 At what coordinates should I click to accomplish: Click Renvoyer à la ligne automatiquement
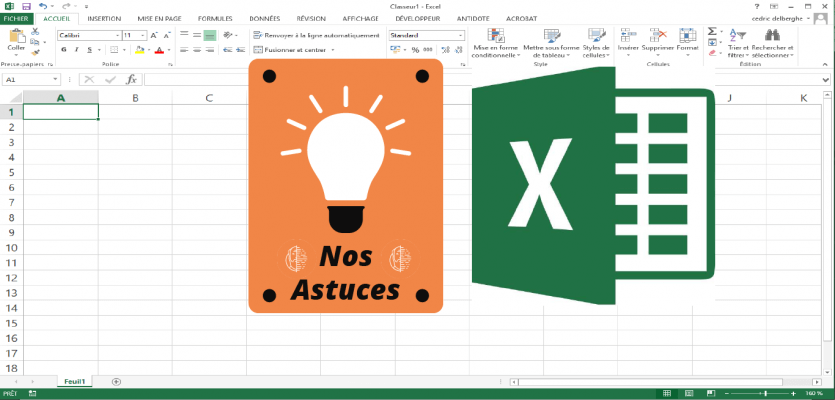[x=316, y=35]
